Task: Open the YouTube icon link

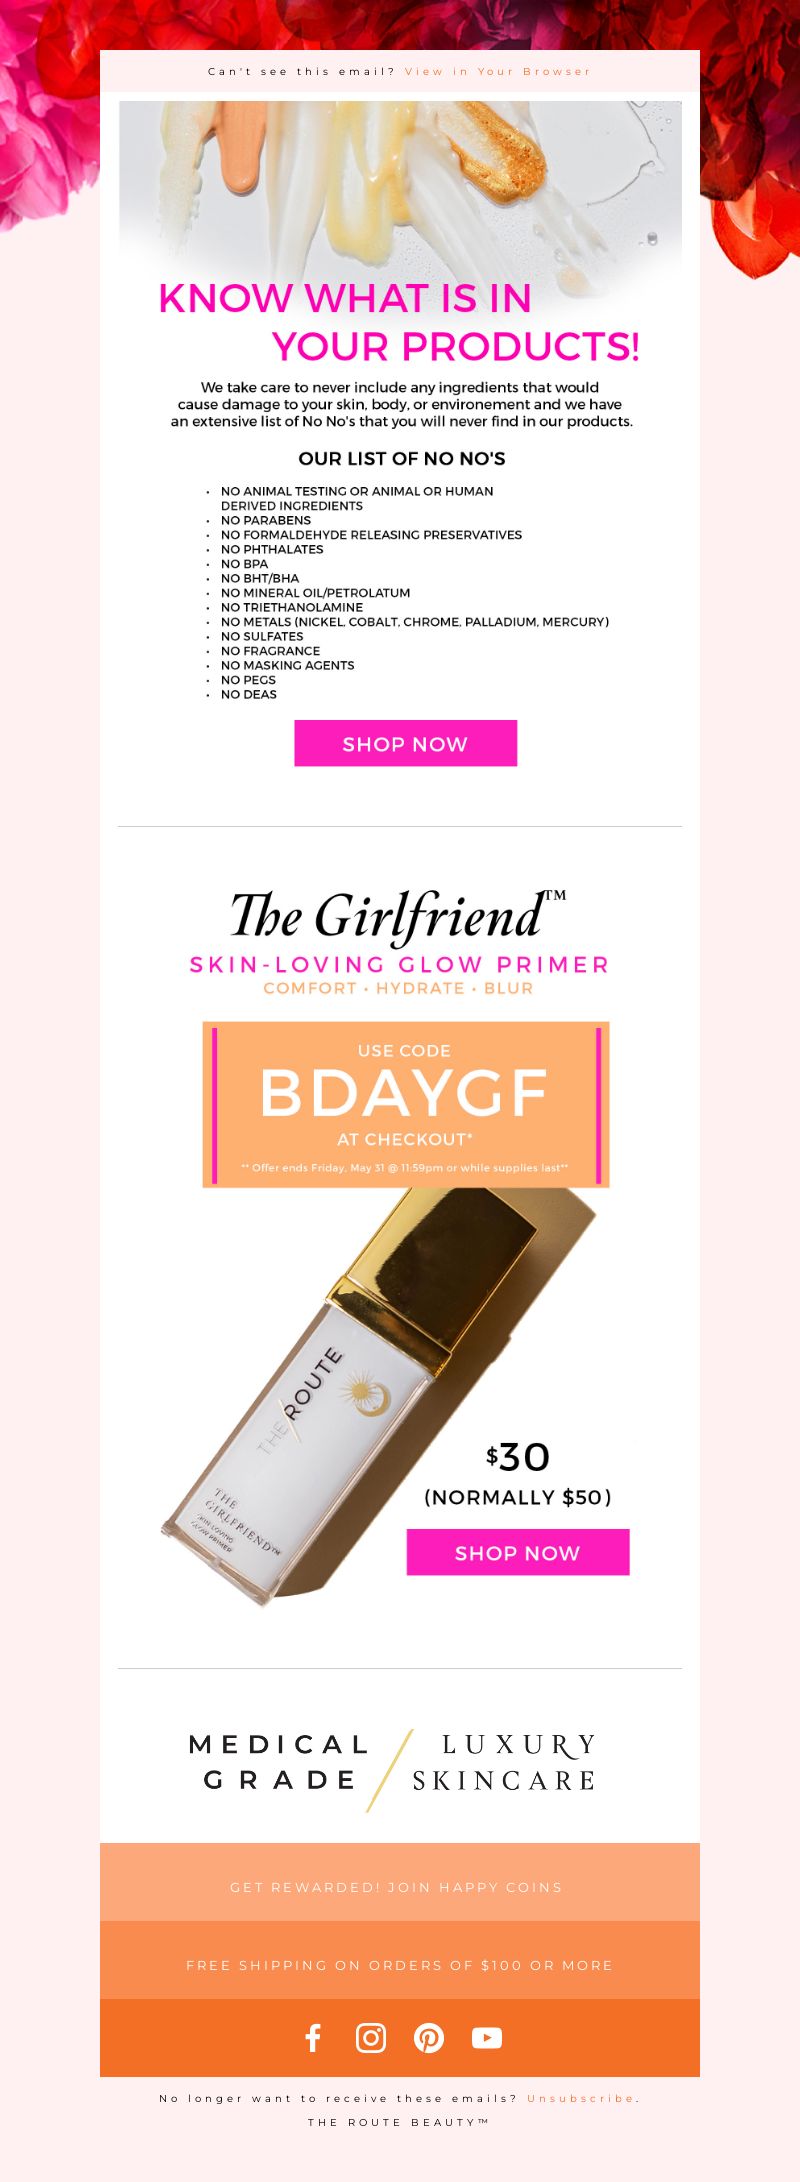Action: [487, 2038]
